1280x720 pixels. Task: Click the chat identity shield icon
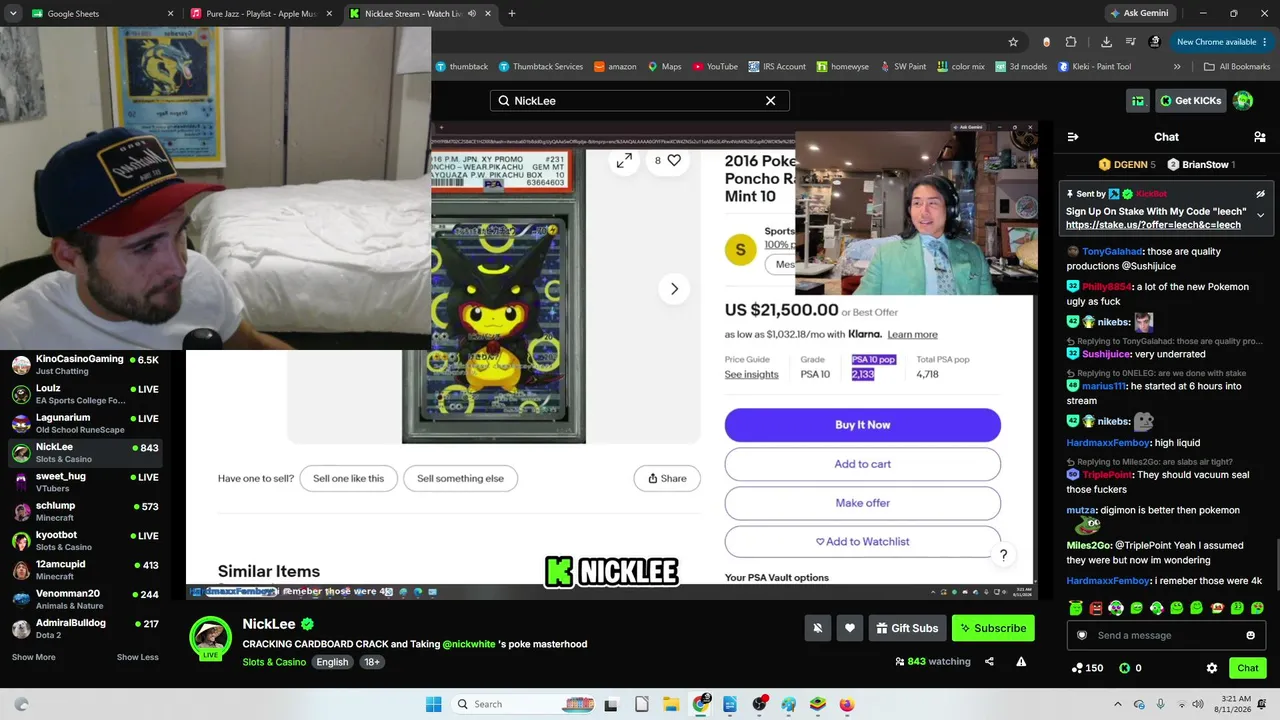[1081, 635]
